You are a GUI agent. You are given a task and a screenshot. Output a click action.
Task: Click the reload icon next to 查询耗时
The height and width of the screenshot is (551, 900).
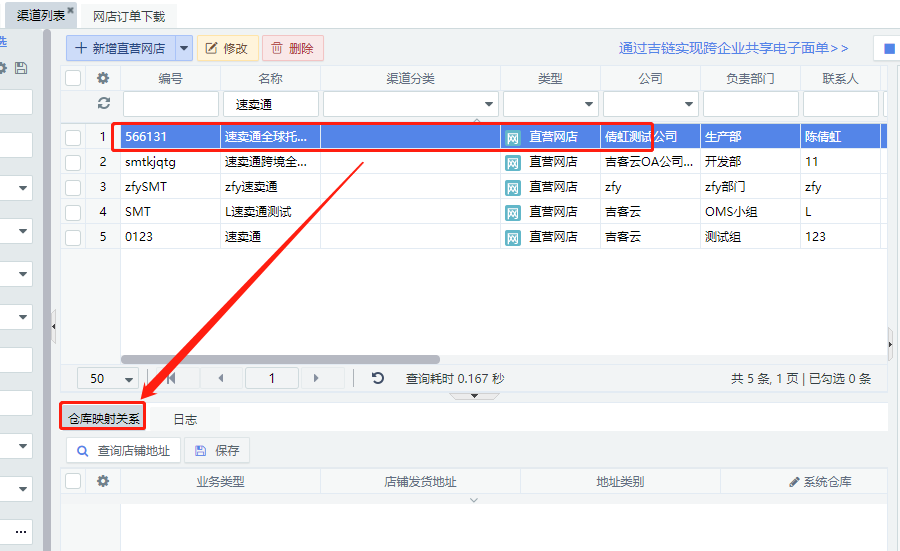pos(378,378)
